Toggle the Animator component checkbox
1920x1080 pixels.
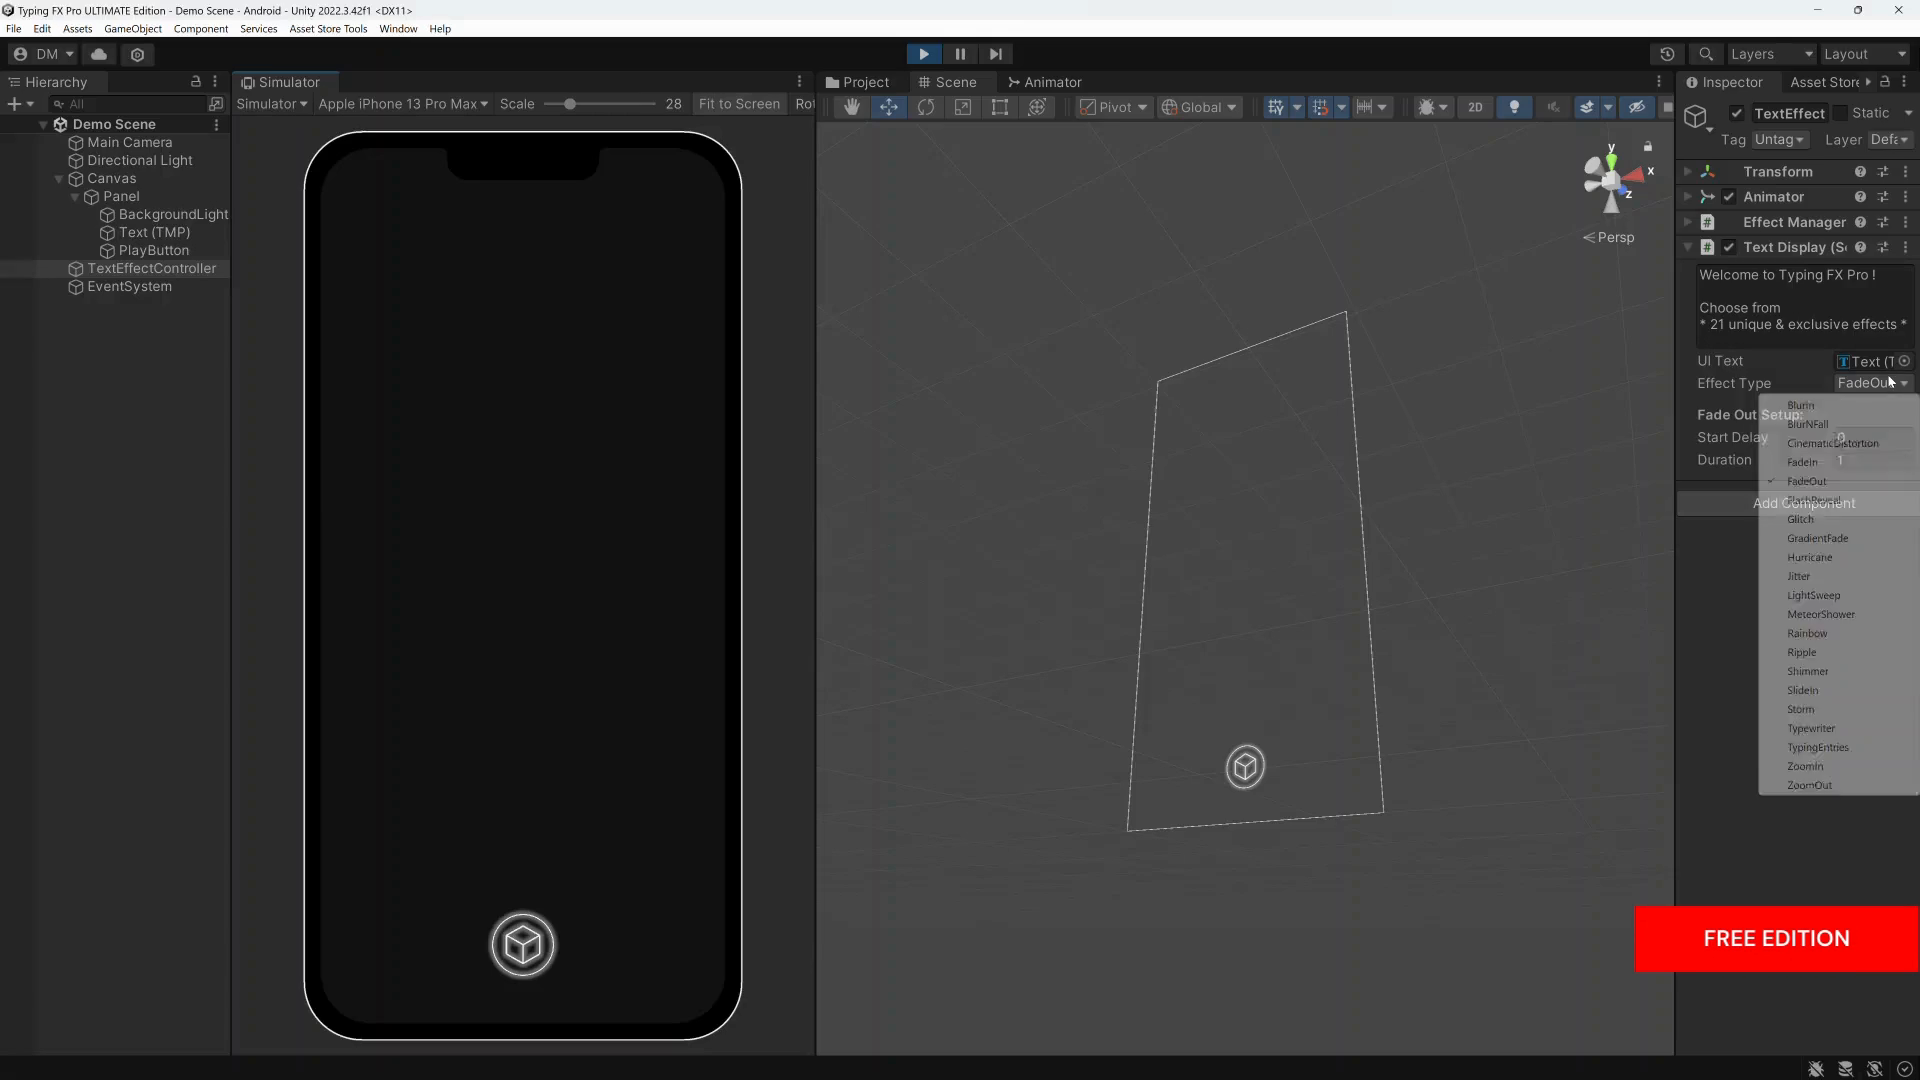(1729, 196)
